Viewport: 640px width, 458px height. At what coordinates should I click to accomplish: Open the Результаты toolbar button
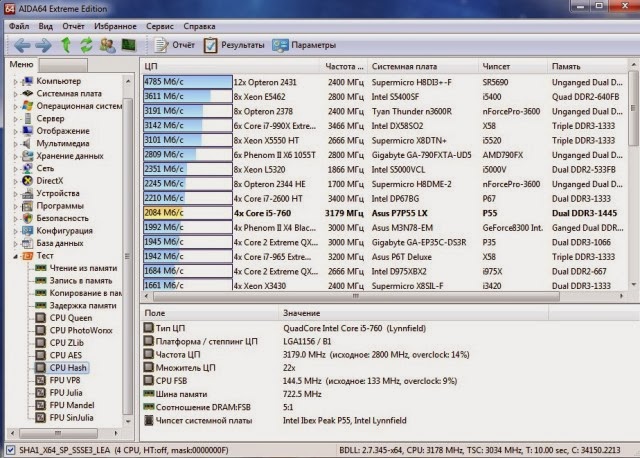pyautogui.click(x=233, y=45)
